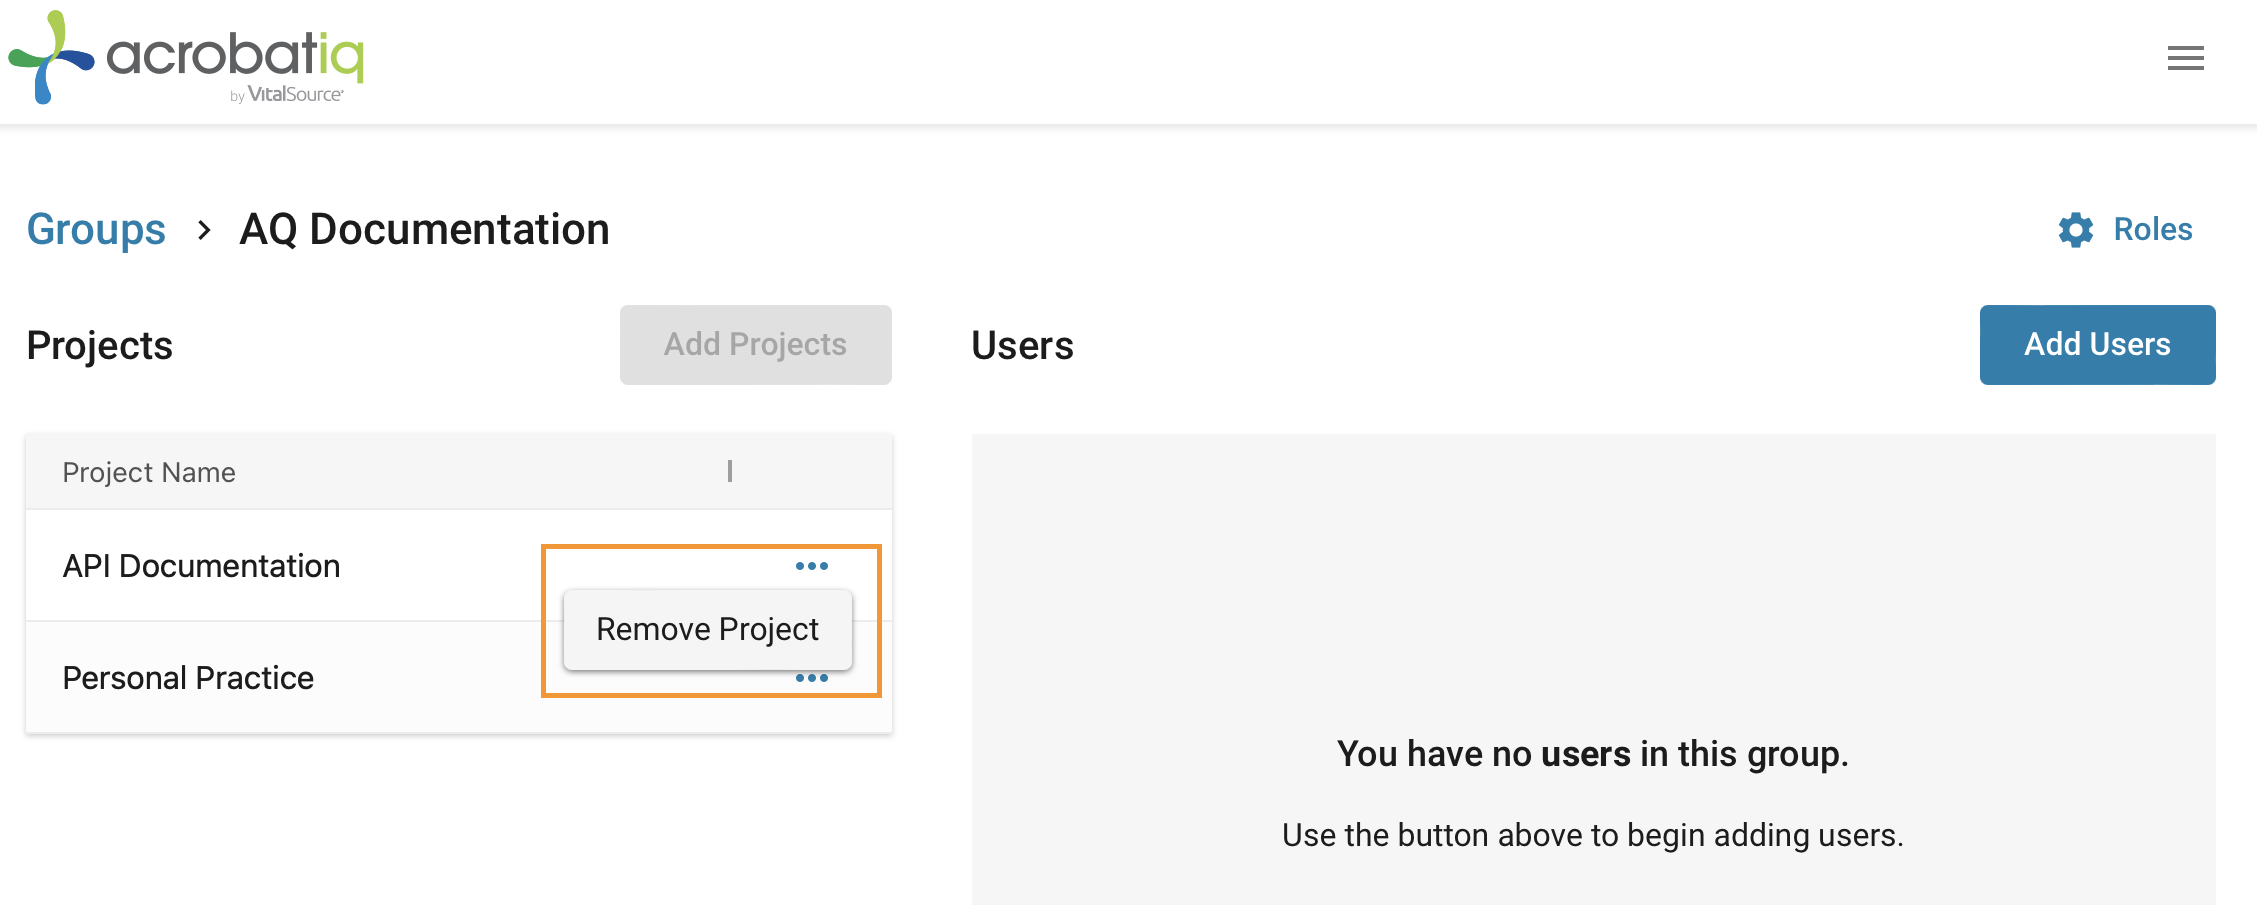Go back to Groups breadcrumb
The height and width of the screenshot is (905, 2257).
[96, 229]
